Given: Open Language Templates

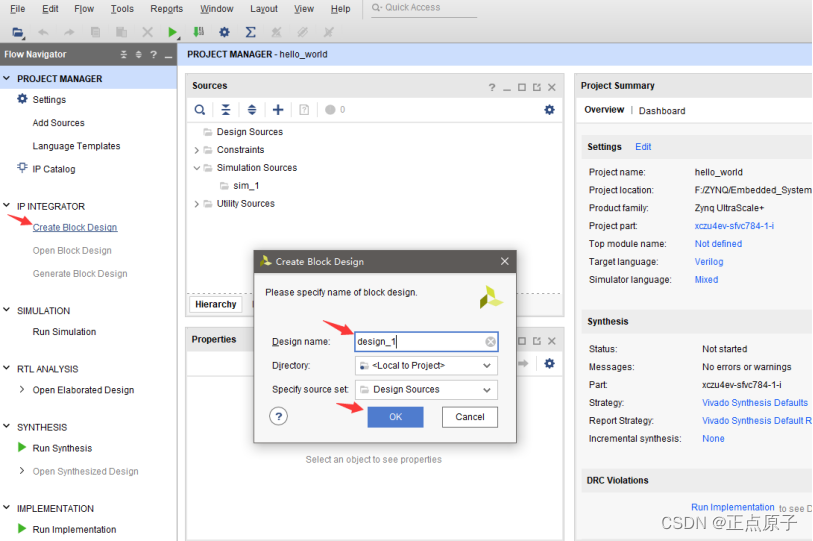Looking at the screenshot, I should click(76, 146).
